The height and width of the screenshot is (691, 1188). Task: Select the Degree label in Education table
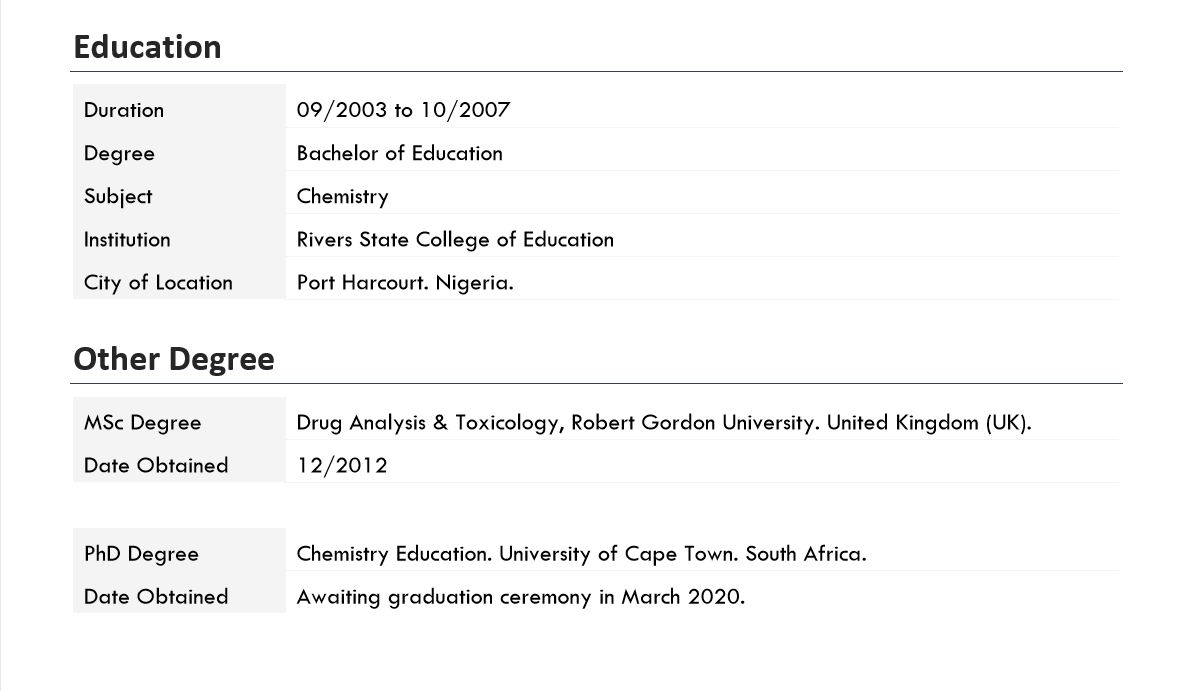[x=119, y=153]
